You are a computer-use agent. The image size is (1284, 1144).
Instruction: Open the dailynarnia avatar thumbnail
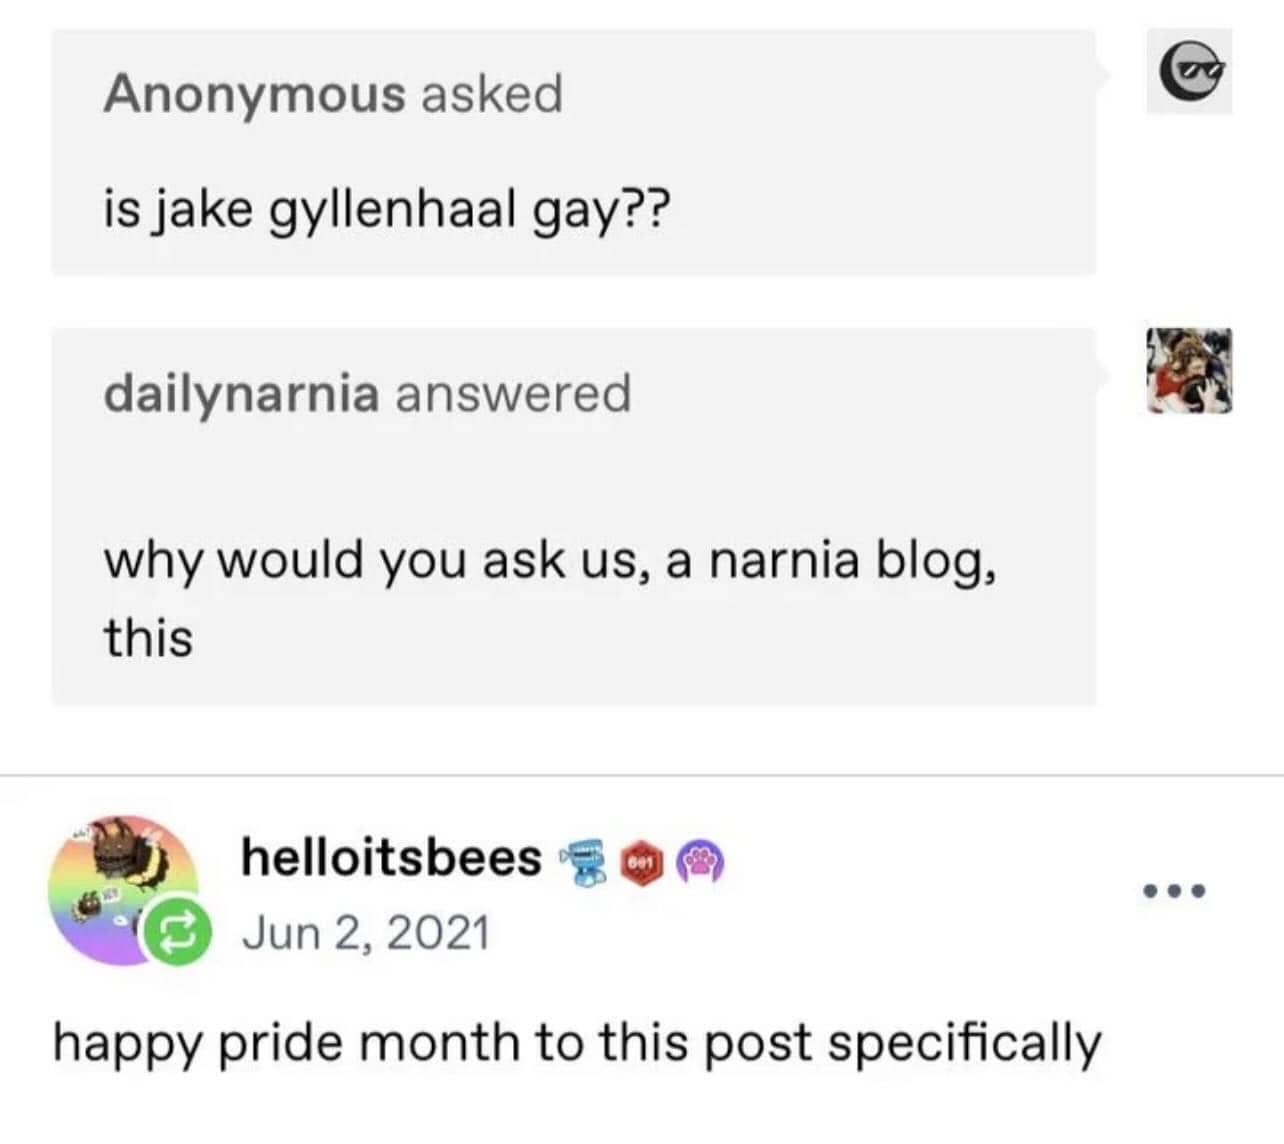pyautogui.click(x=1189, y=371)
